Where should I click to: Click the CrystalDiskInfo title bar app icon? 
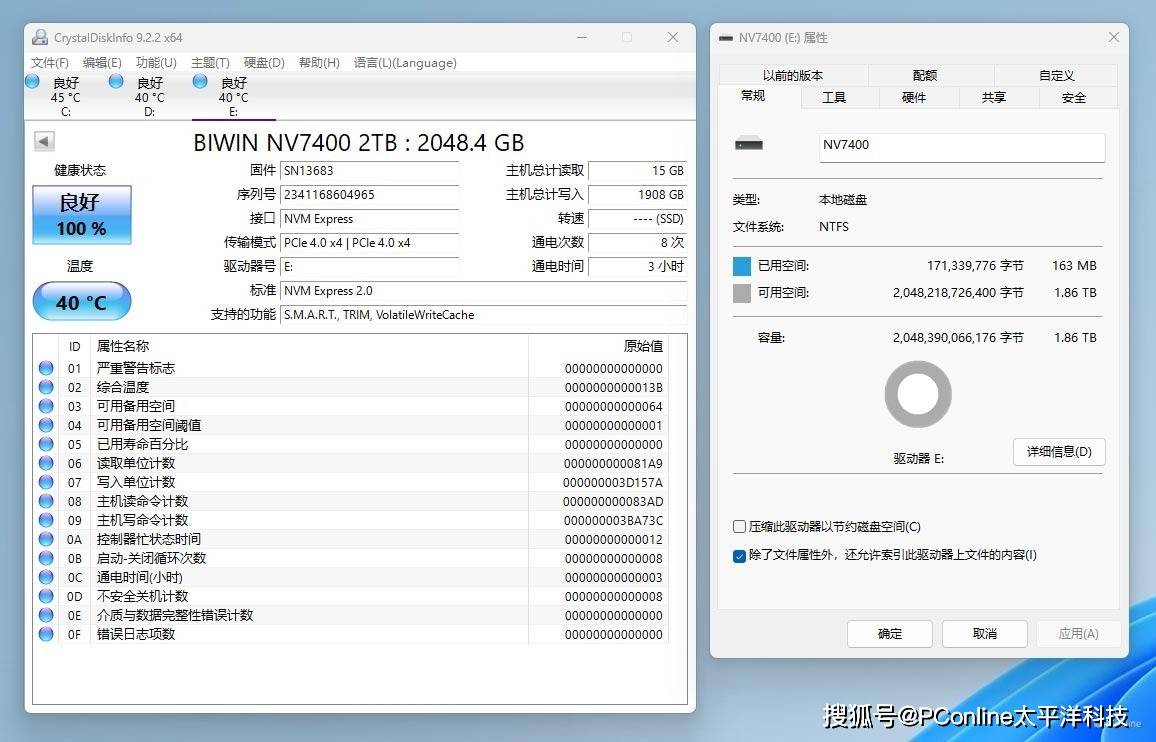pyautogui.click(x=40, y=38)
